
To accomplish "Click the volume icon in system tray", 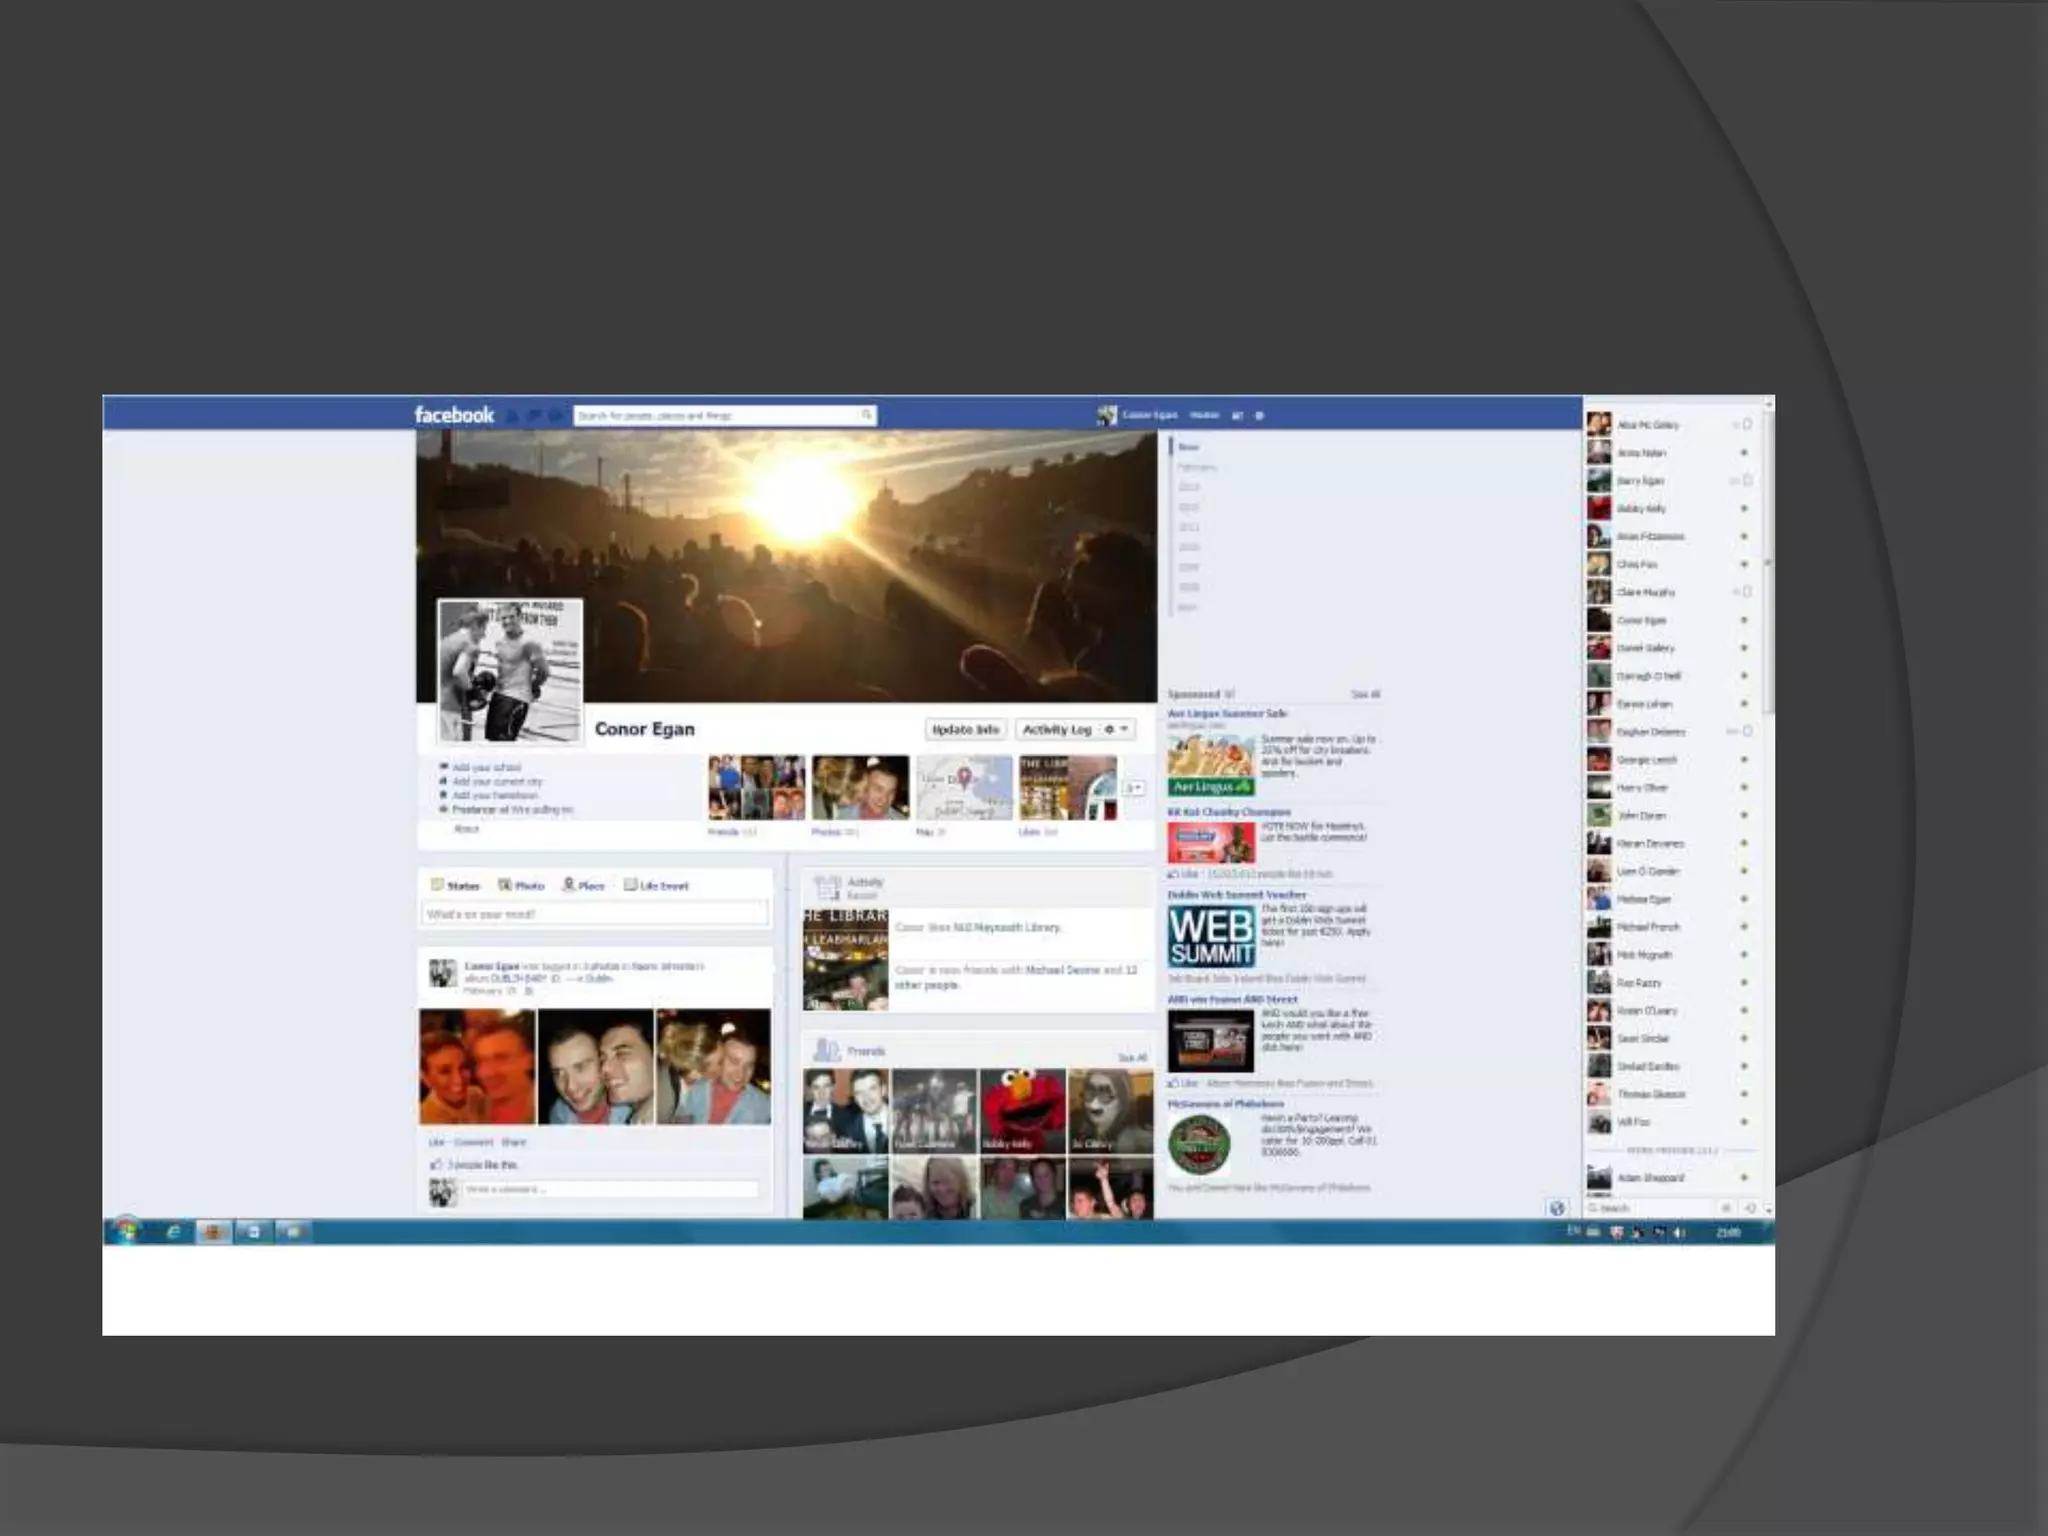I will (1679, 1232).
